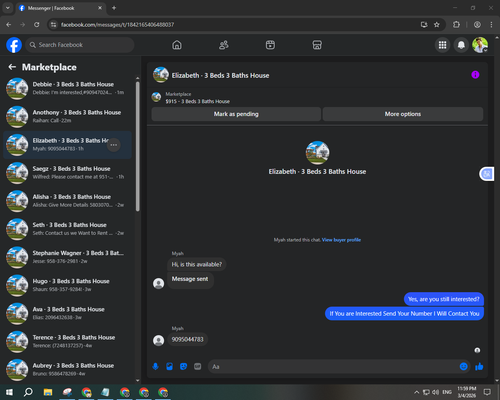Open Aubrey - 3 Beds 3 Baths conversation
The width and height of the screenshot is (500, 400).
click(68, 370)
